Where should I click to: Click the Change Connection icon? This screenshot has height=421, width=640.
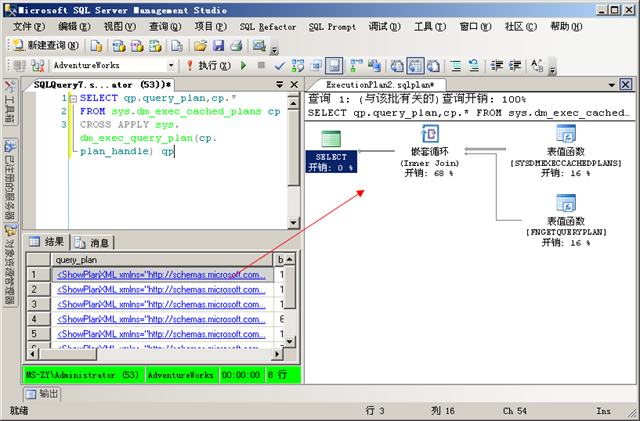[x=38, y=65]
